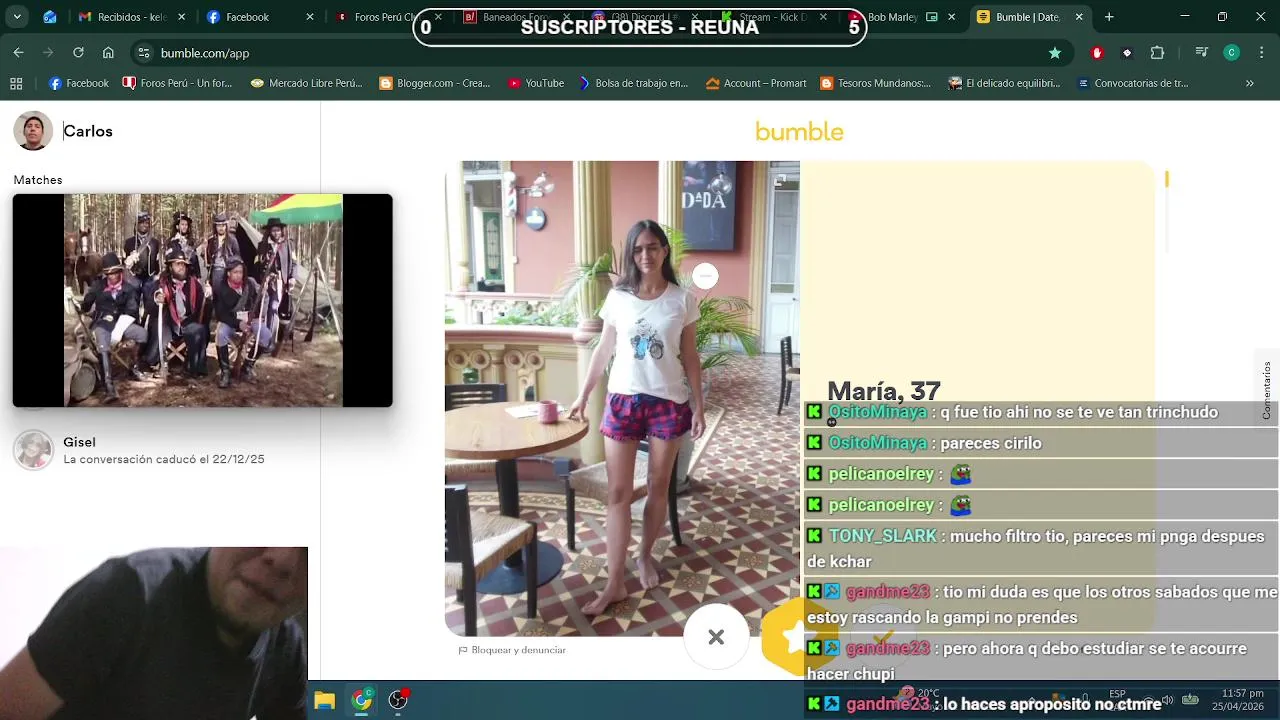Screen dimensions: 1280x720
Task: Click the Carlos profile name
Action: click(x=88, y=131)
